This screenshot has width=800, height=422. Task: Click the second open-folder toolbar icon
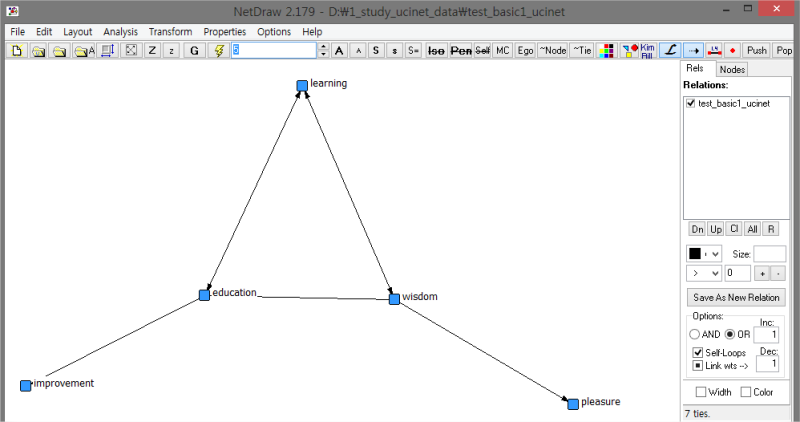click(x=60, y=51)
